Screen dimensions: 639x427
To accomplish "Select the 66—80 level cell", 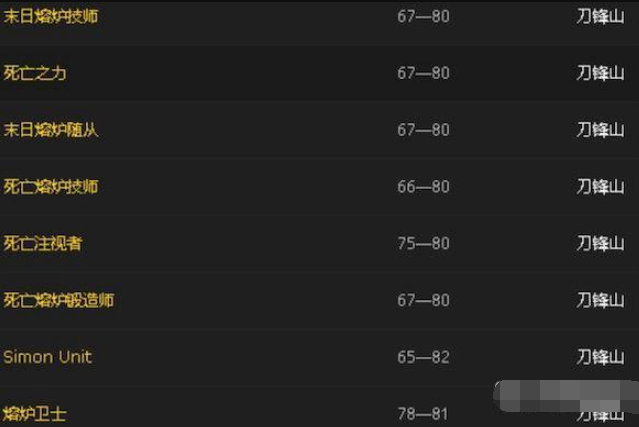I will 423,187.
